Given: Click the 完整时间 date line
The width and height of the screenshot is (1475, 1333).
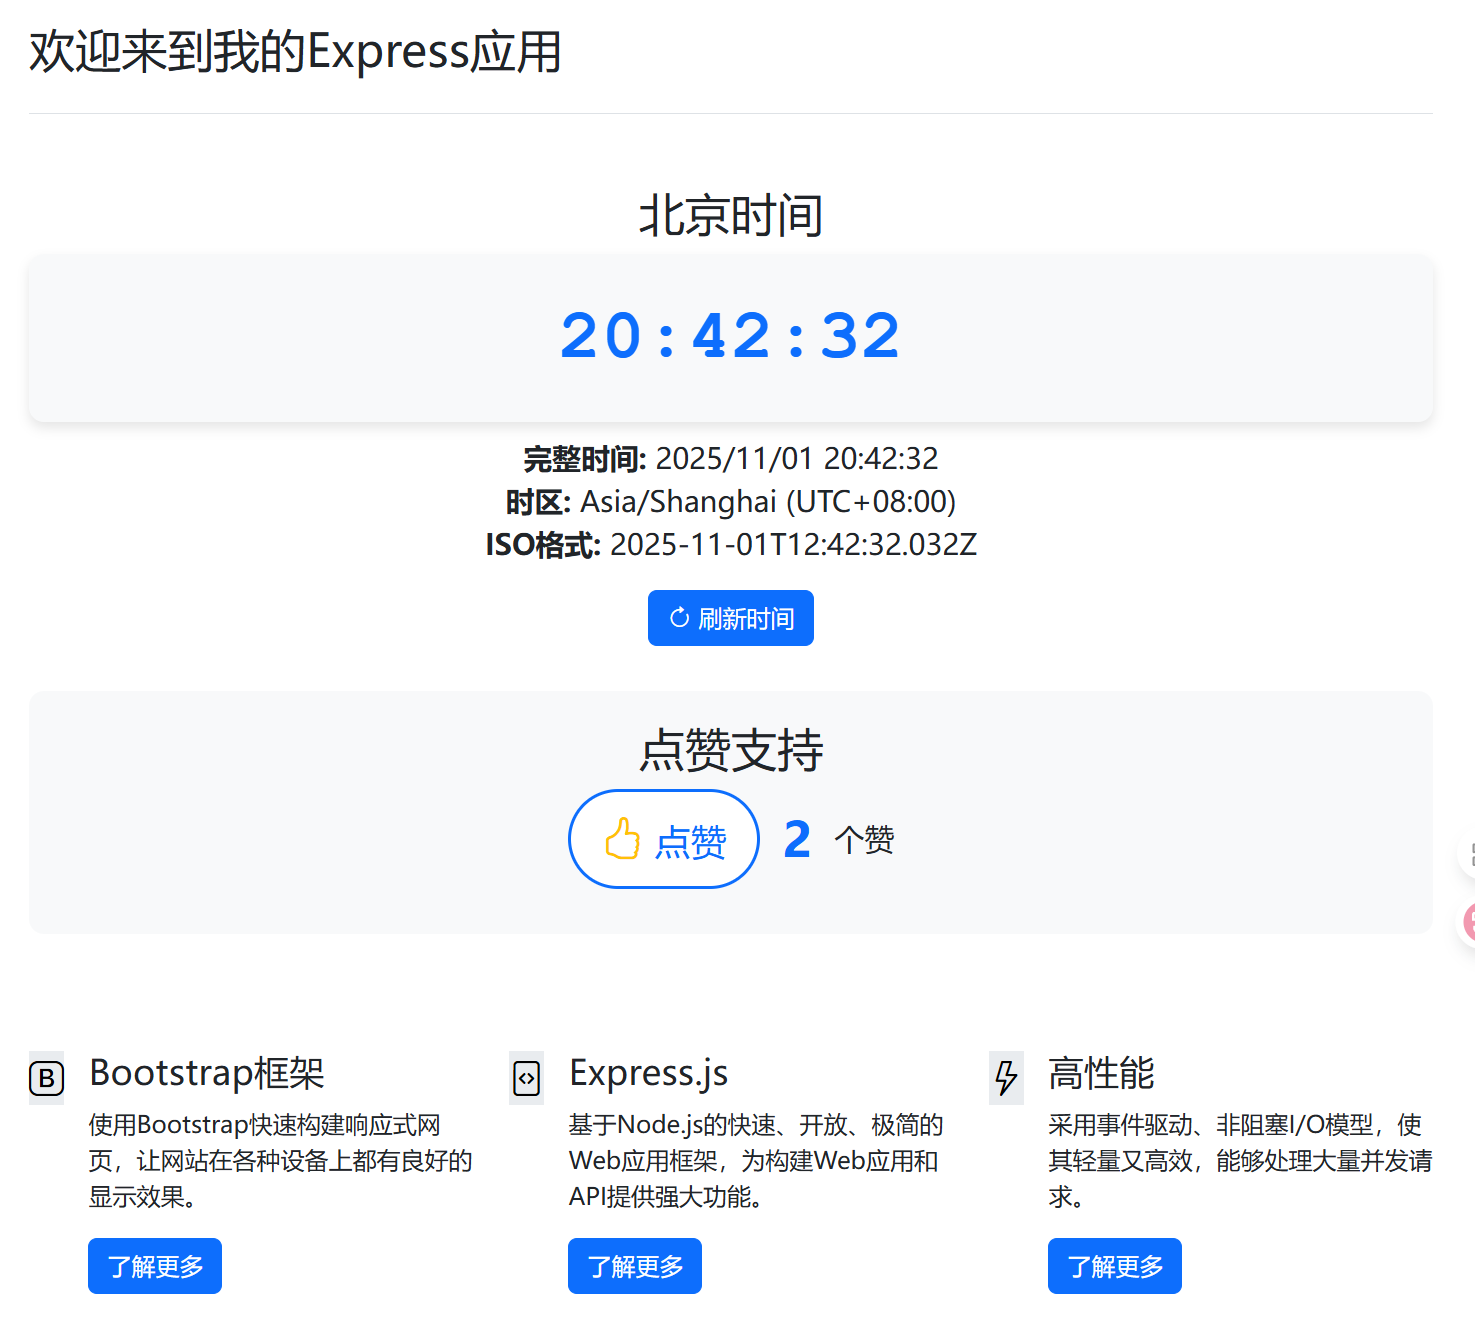Looking at the screenshot, I should tap(730, 458).
